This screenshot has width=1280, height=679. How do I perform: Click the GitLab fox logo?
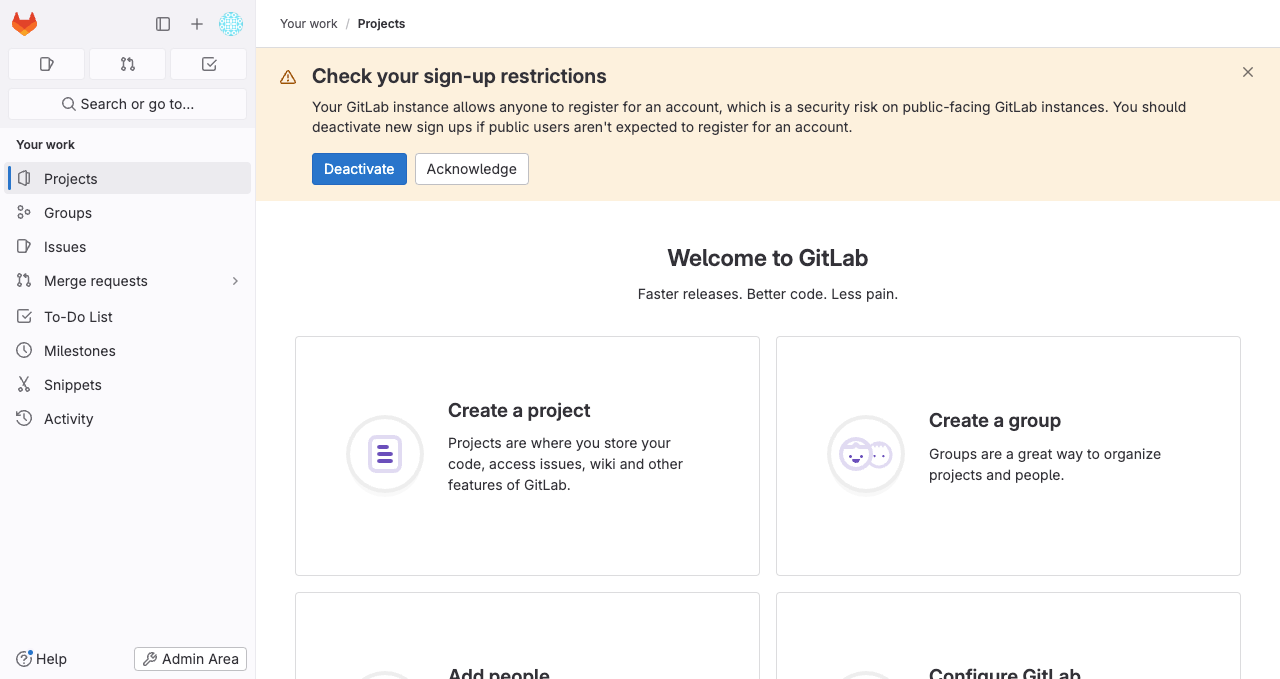(x=24, y=24)
